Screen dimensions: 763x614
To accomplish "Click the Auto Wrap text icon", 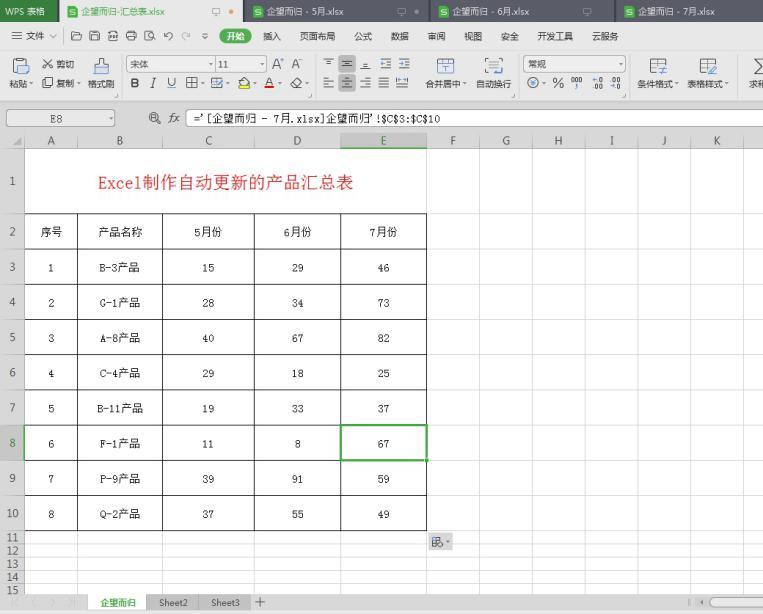I will [x=493, y=66].
